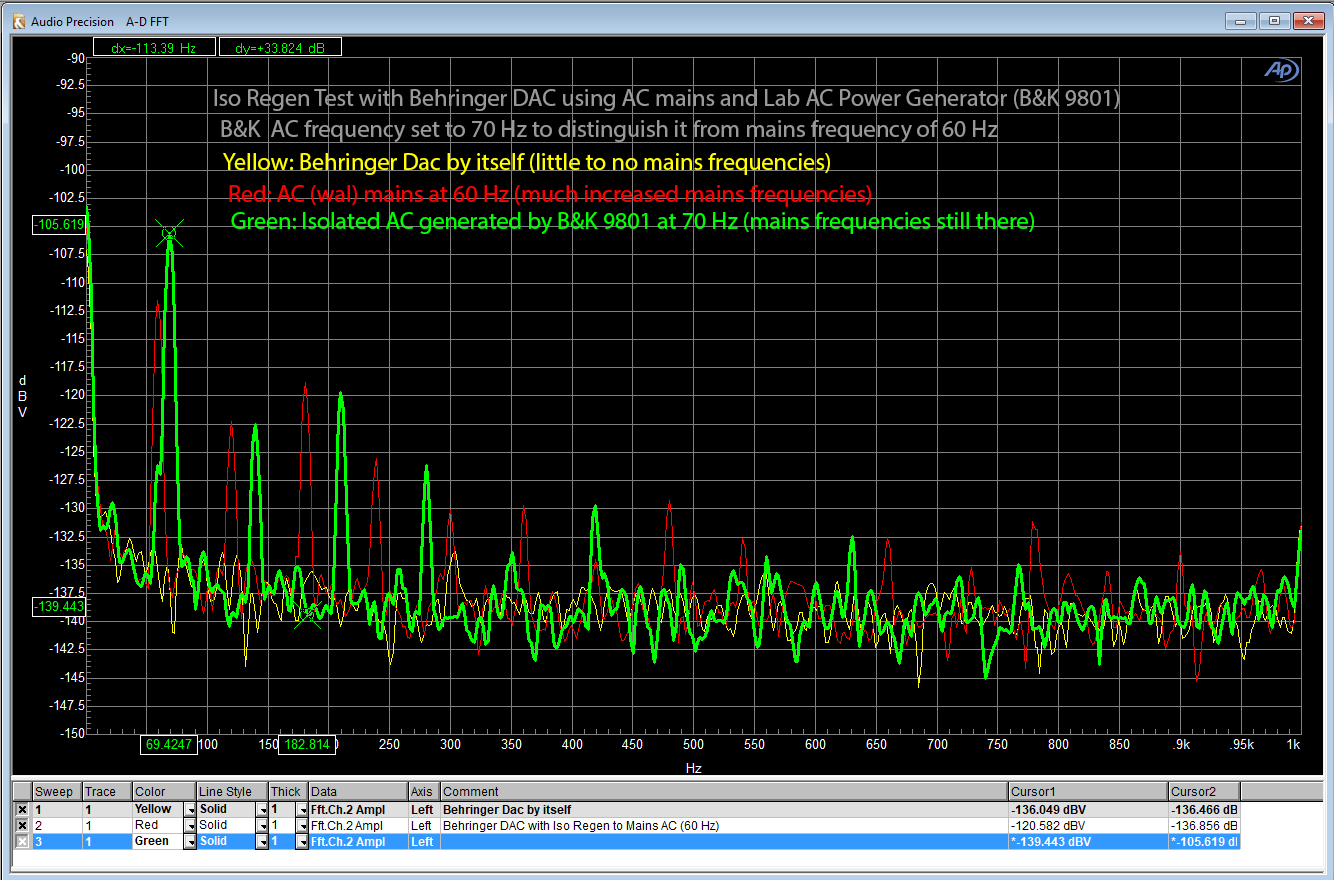The height and width of the screenshot is (880, 1334).
Task: Click the Data column header
Action: [358, 792]
